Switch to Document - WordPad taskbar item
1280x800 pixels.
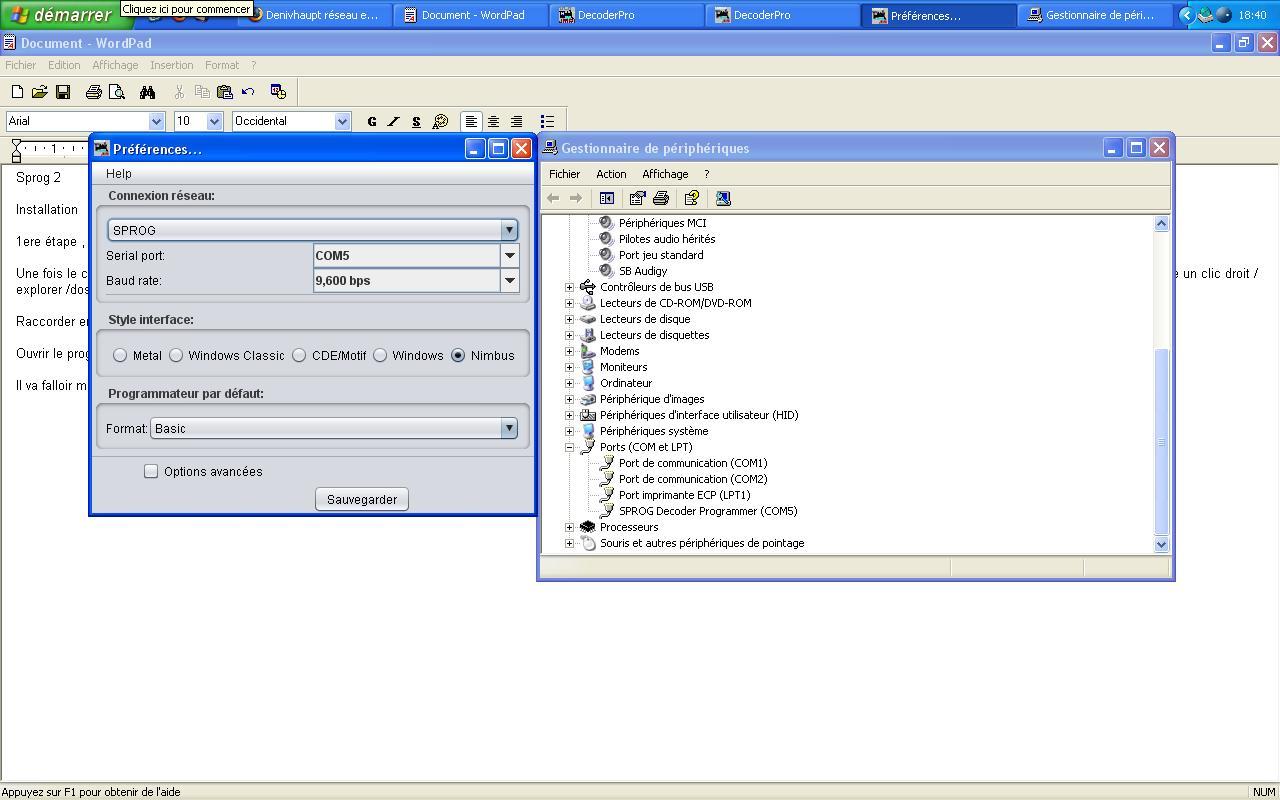(472, 15)
